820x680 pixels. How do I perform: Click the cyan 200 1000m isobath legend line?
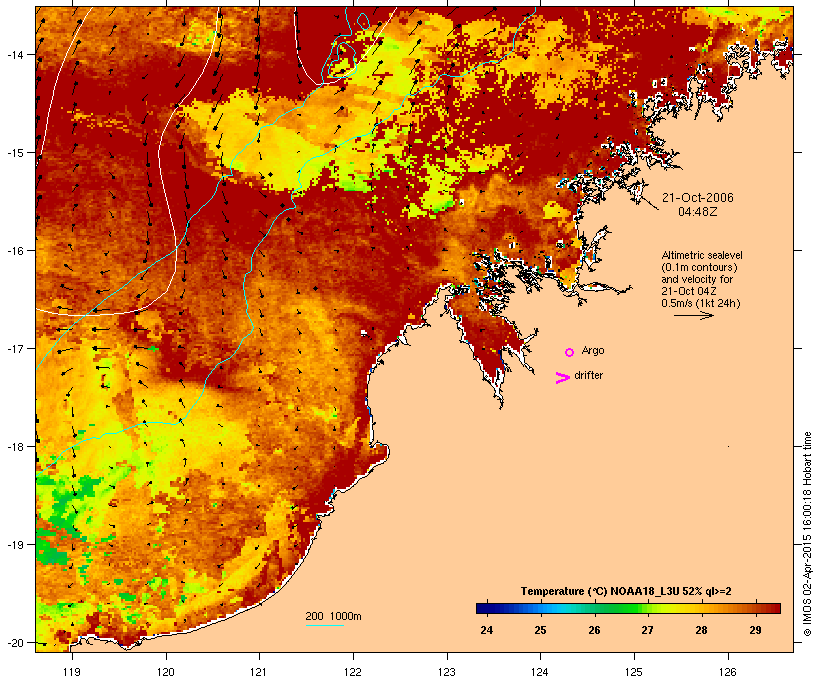pos(324,625)
